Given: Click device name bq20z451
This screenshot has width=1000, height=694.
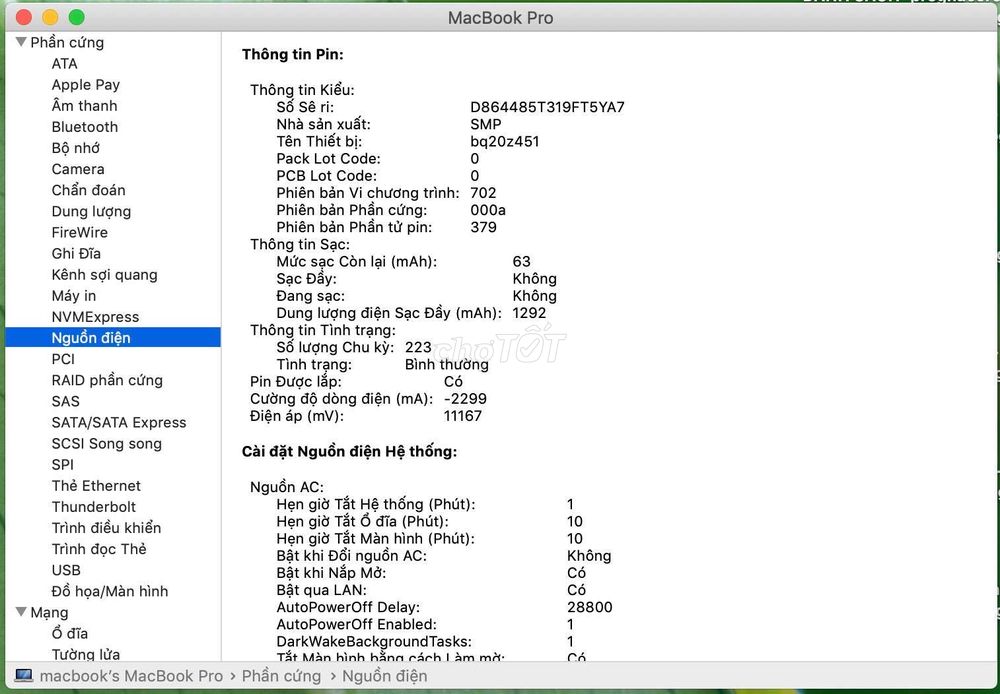Looking at the screenshot, I should (504, 142).
